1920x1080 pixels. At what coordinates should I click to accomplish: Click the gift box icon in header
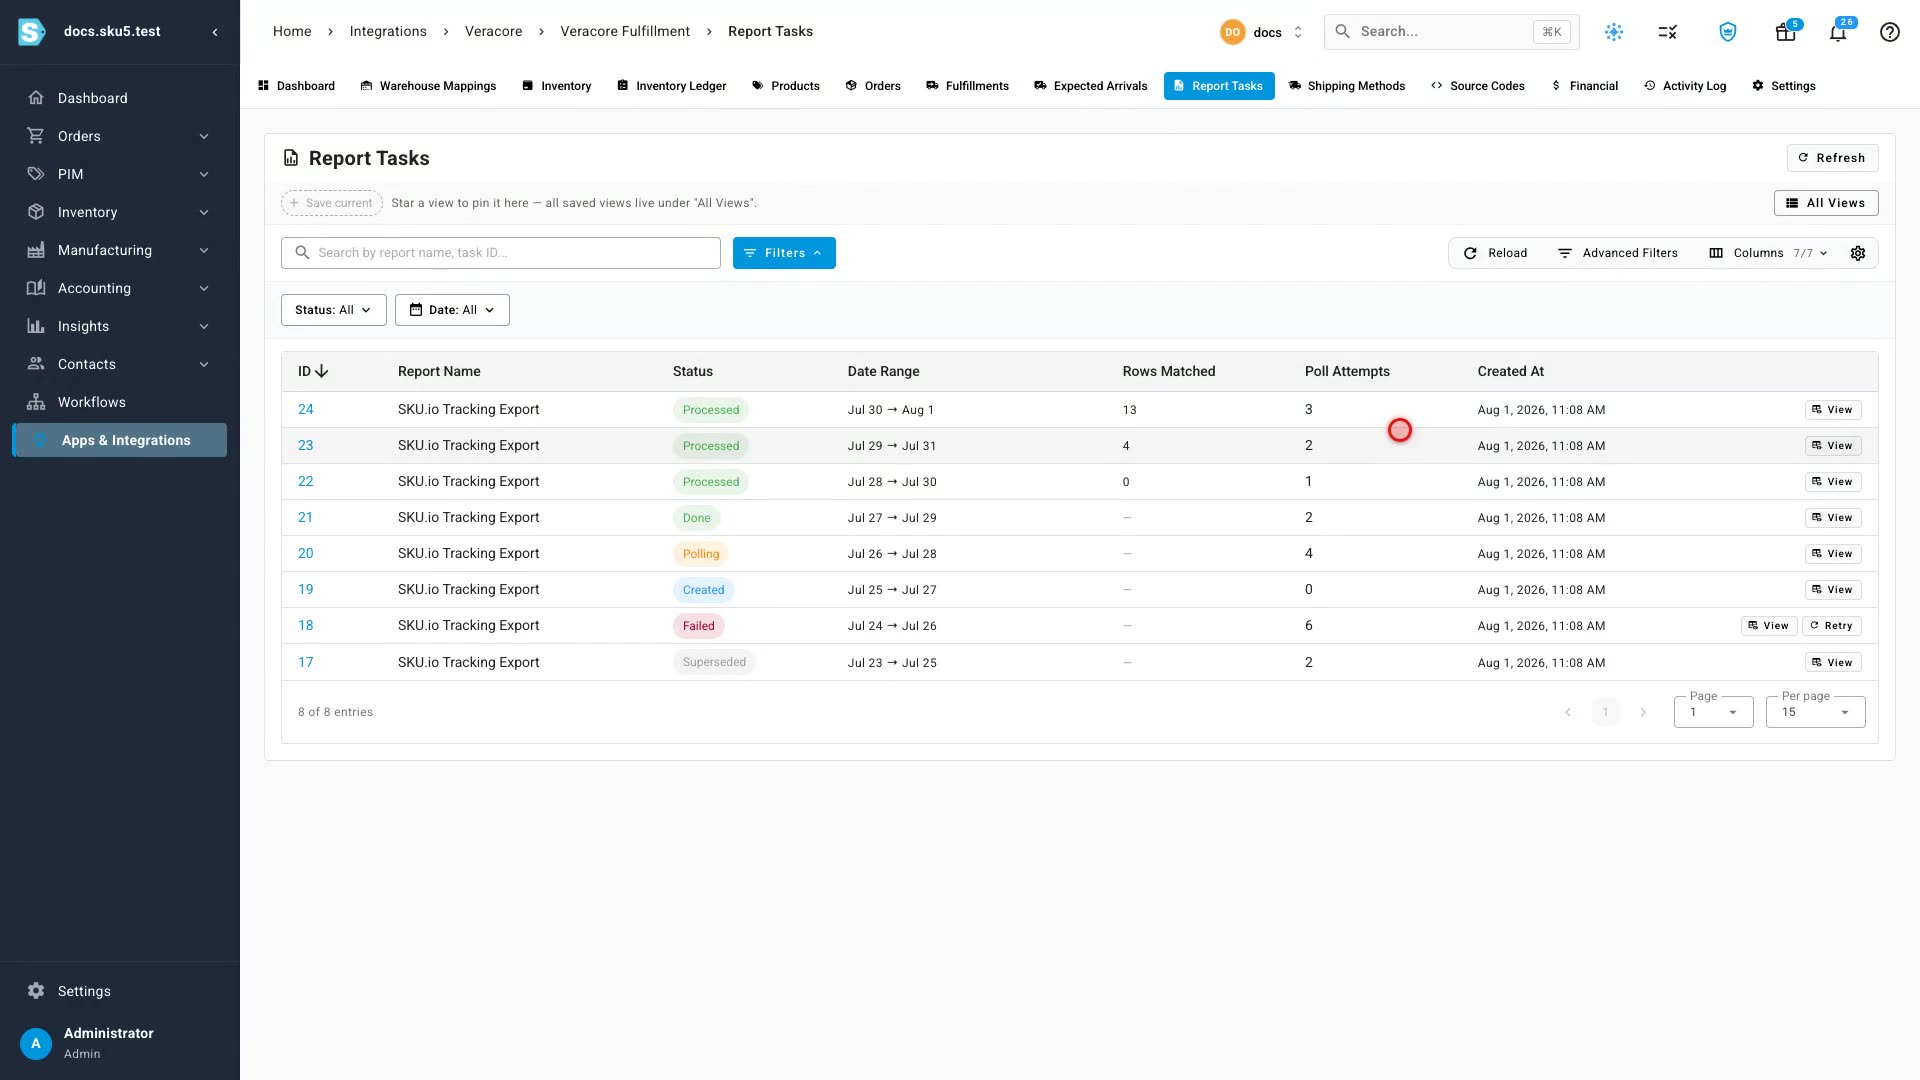tap(1785, 32)
